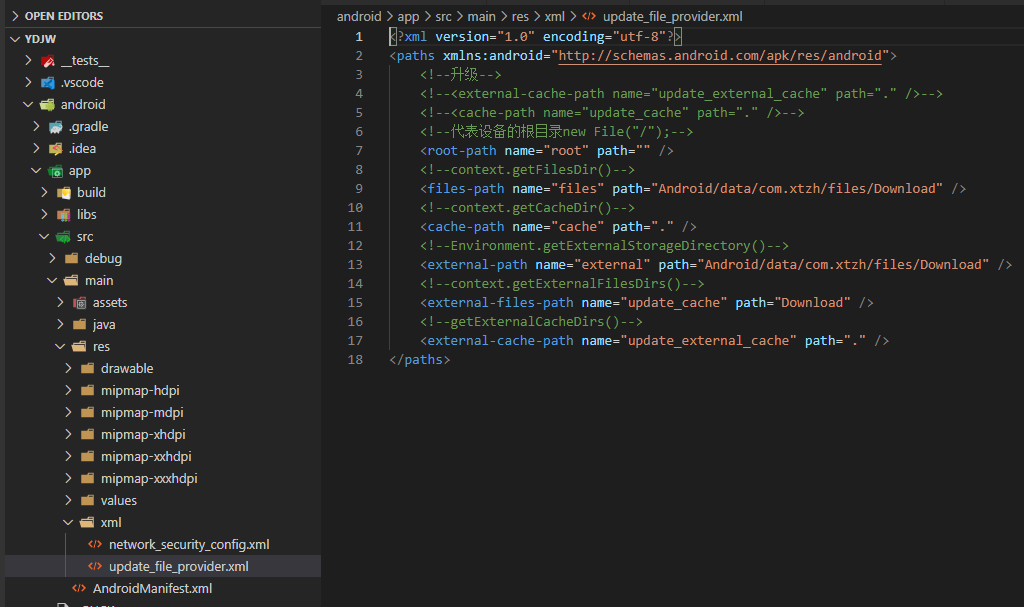
Task: Click the xml folder icon in tree
Action: (x=87, y=523)
